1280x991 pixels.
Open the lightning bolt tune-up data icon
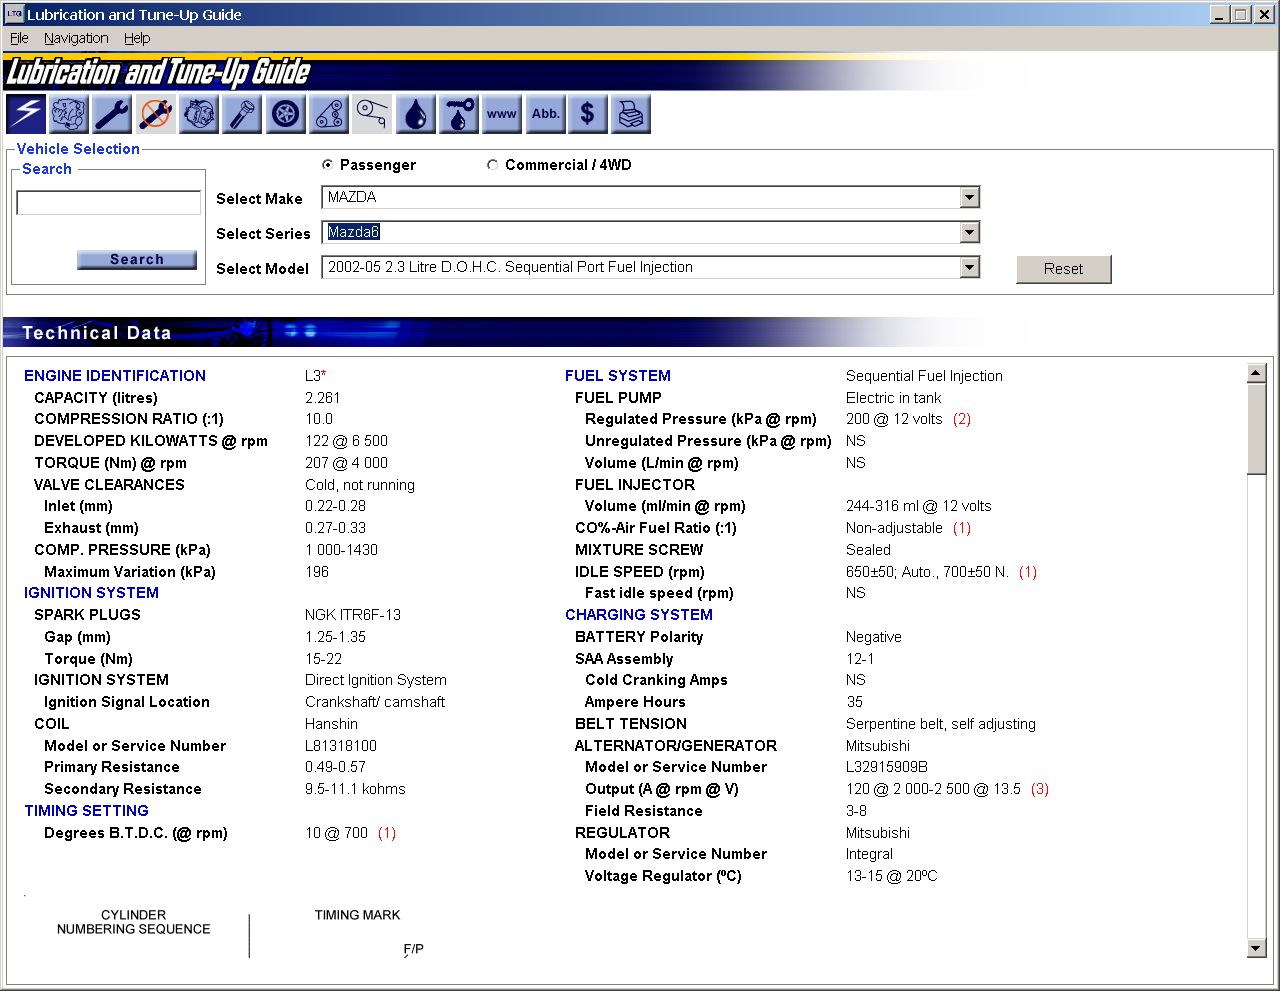point(26,114)
